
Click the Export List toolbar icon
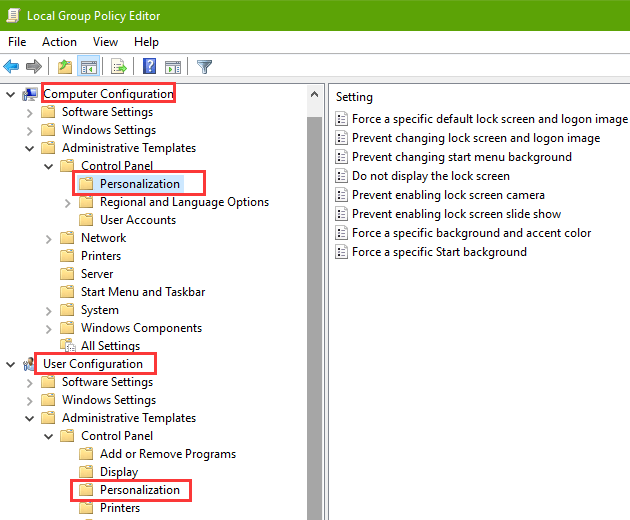coord(119,66)
